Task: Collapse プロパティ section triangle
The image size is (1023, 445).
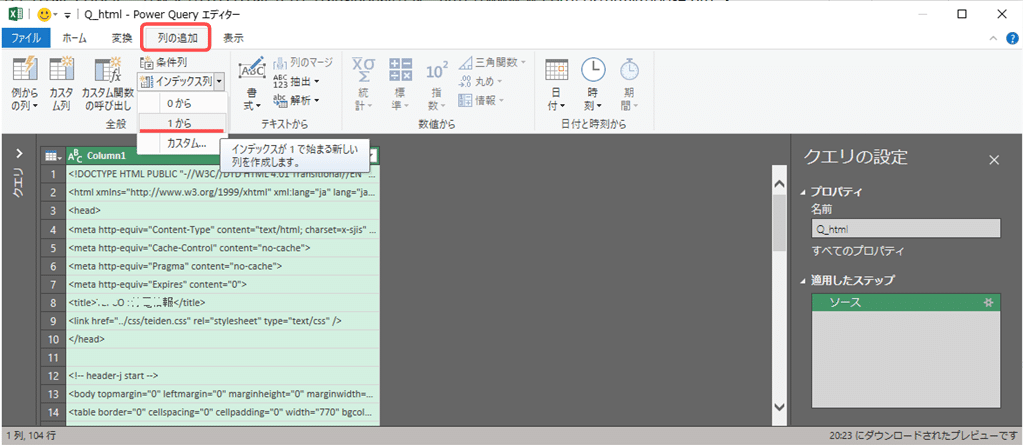Action: tap(803, 192)
